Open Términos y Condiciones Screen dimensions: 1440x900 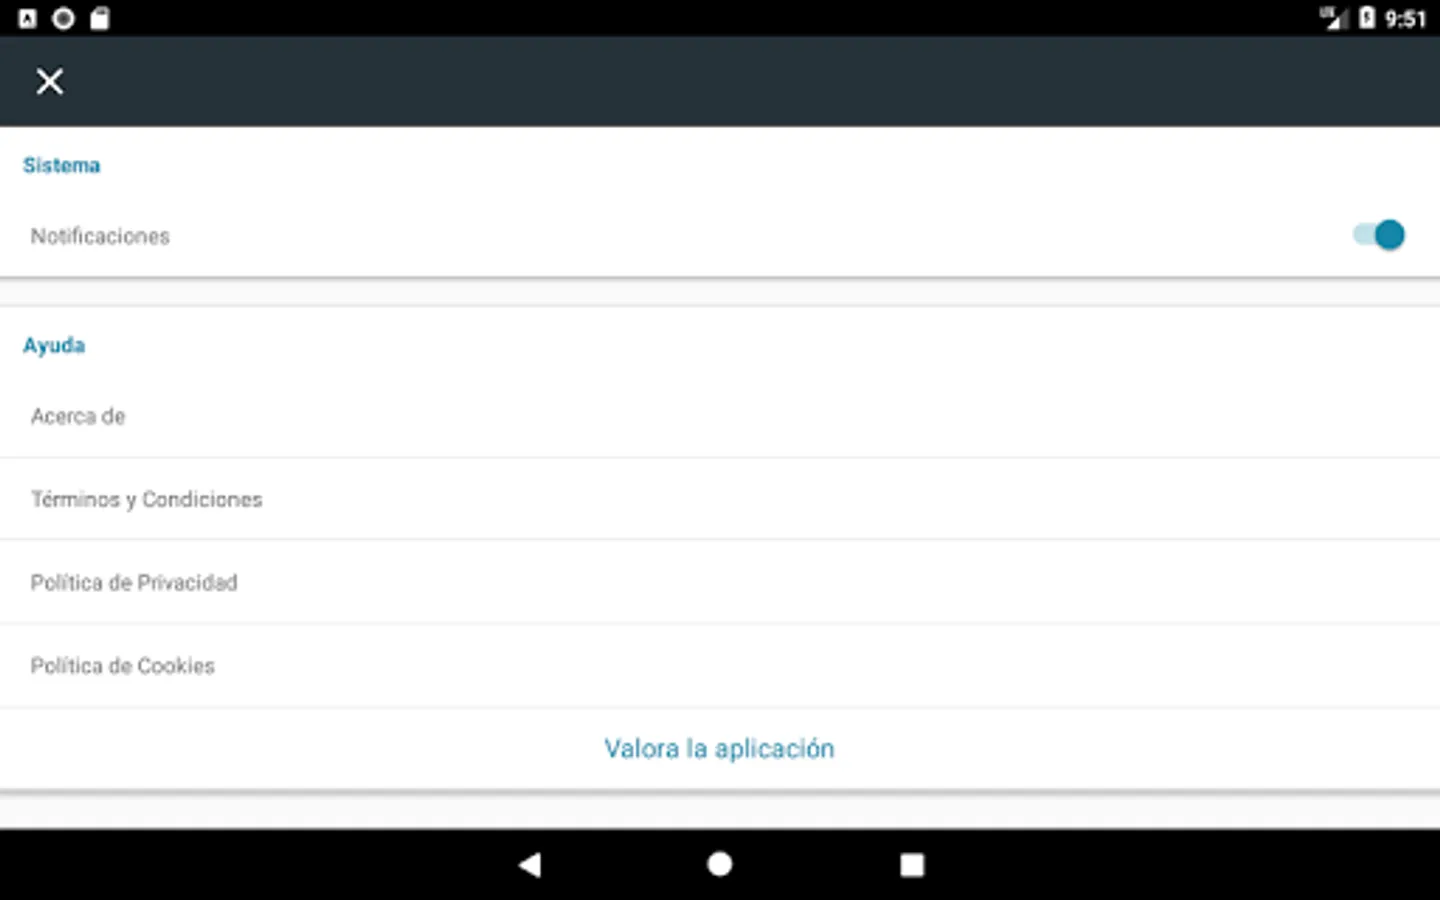click(x=720, y=499)
